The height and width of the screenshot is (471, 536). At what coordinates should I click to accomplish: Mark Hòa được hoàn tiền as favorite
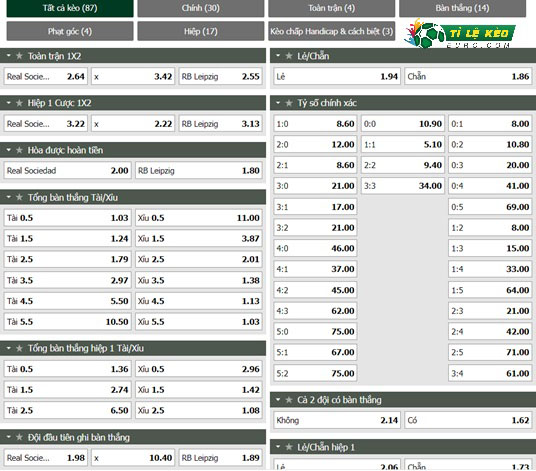[x=19, y=150]
